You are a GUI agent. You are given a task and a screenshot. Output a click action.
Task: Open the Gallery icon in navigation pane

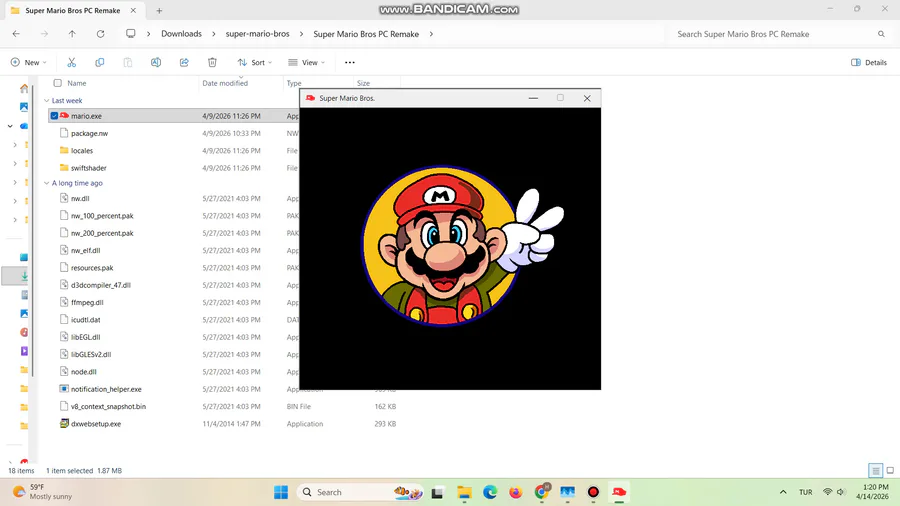pyautogui.click(x=24, y=107)
